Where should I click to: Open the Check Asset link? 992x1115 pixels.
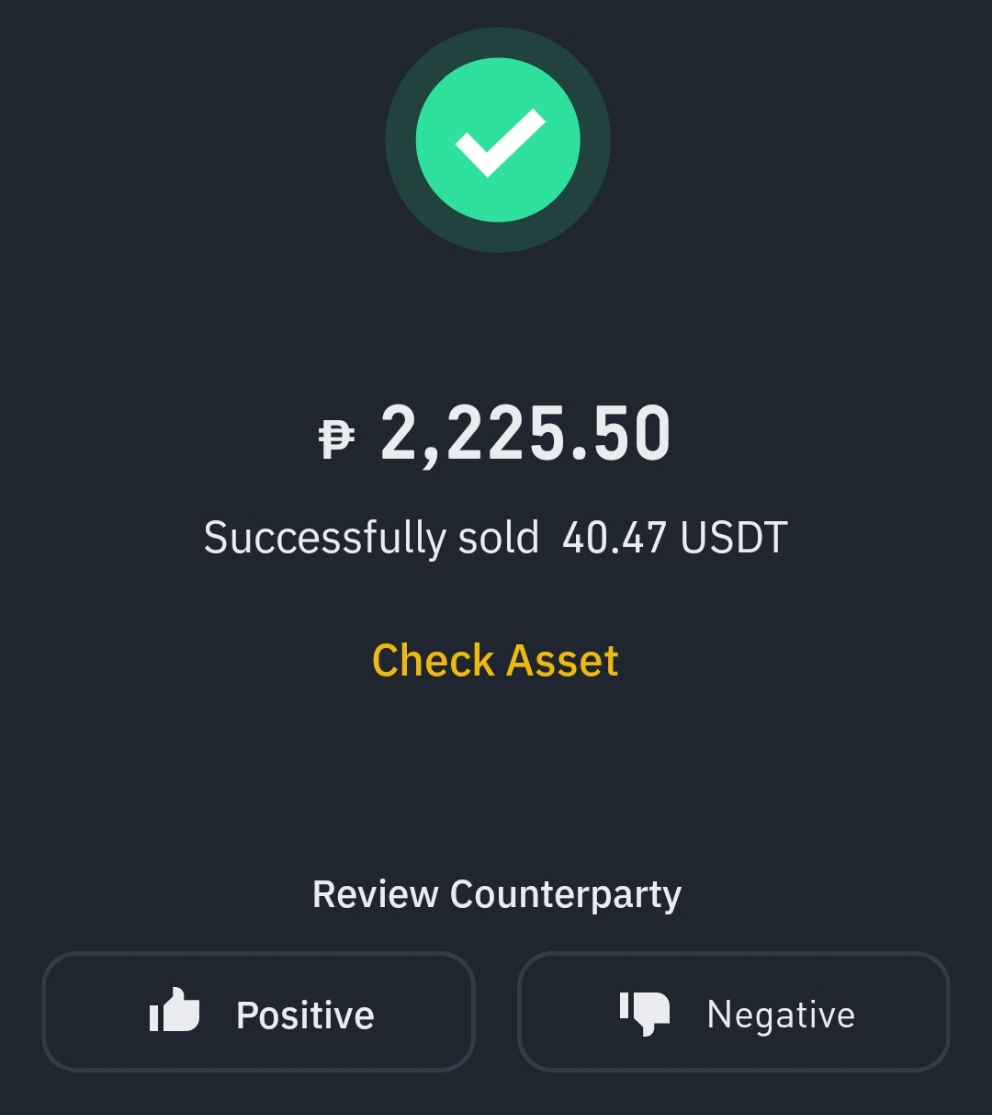(x=496, y=661)
